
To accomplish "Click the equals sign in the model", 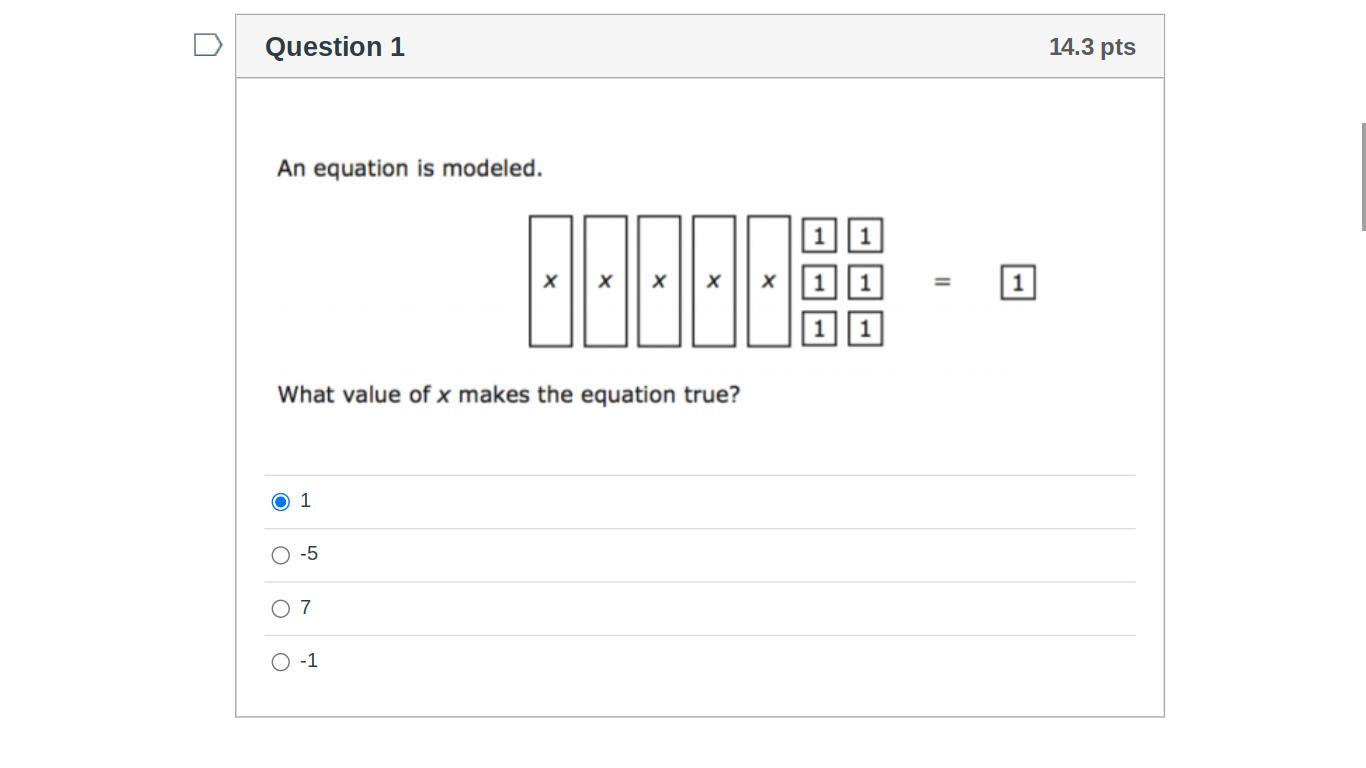I will (x=942, y=282).
